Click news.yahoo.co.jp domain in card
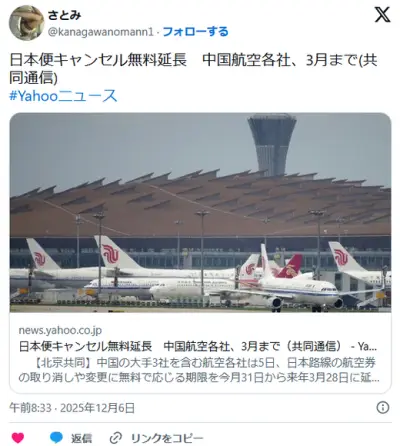This screenshot has height=446, width=400. click(60, 330)
